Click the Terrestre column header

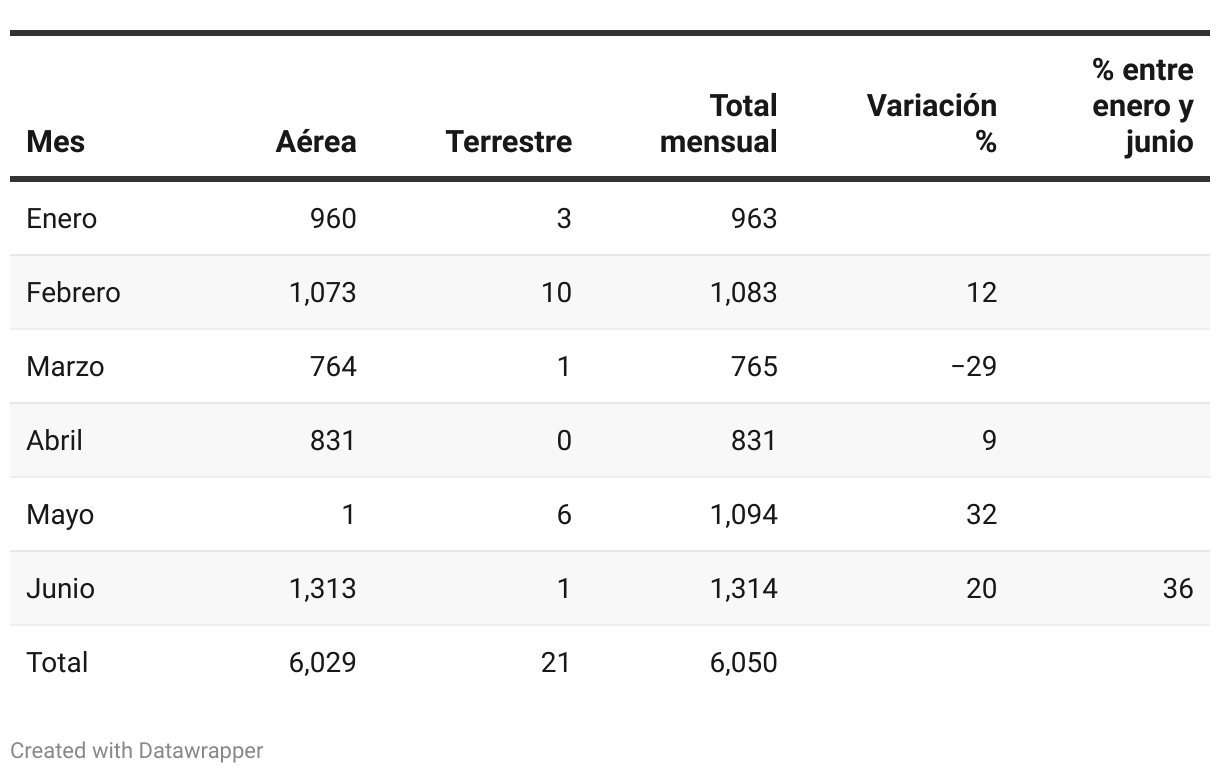coord(509,142)
